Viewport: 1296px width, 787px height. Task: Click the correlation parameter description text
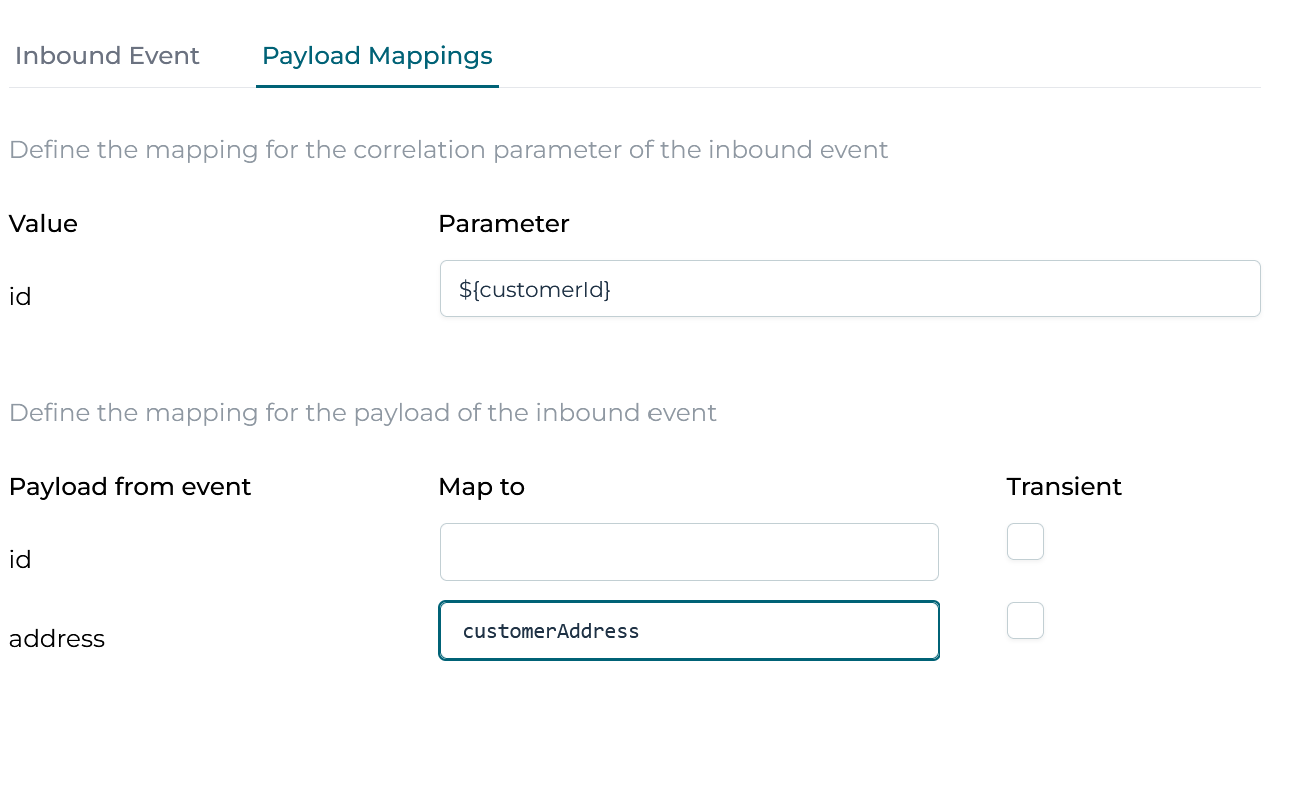click(x=448, y=151)
